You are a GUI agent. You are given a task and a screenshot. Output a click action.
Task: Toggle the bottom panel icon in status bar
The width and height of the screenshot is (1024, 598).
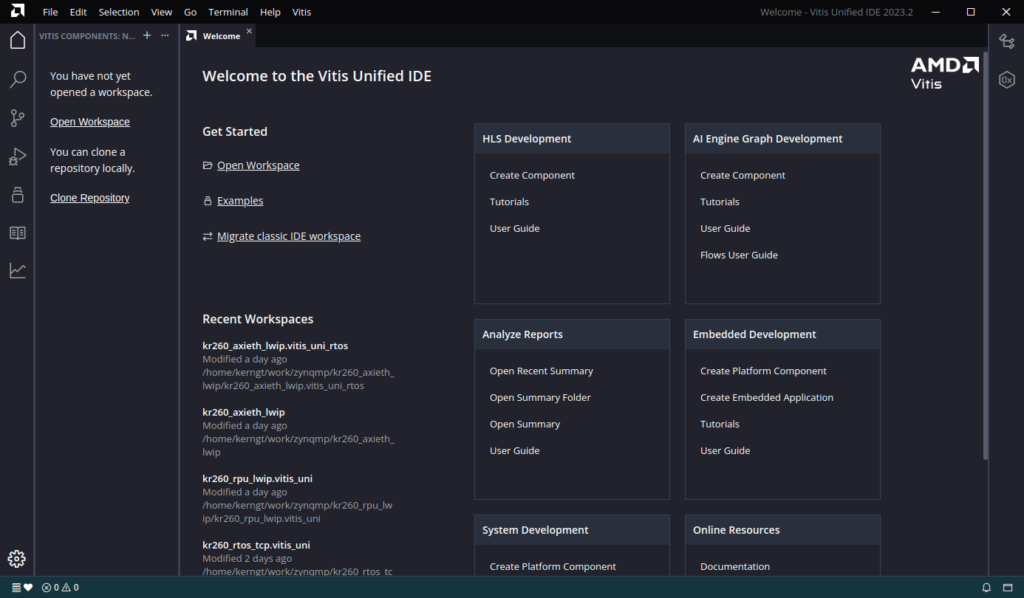coord(1008,588)
